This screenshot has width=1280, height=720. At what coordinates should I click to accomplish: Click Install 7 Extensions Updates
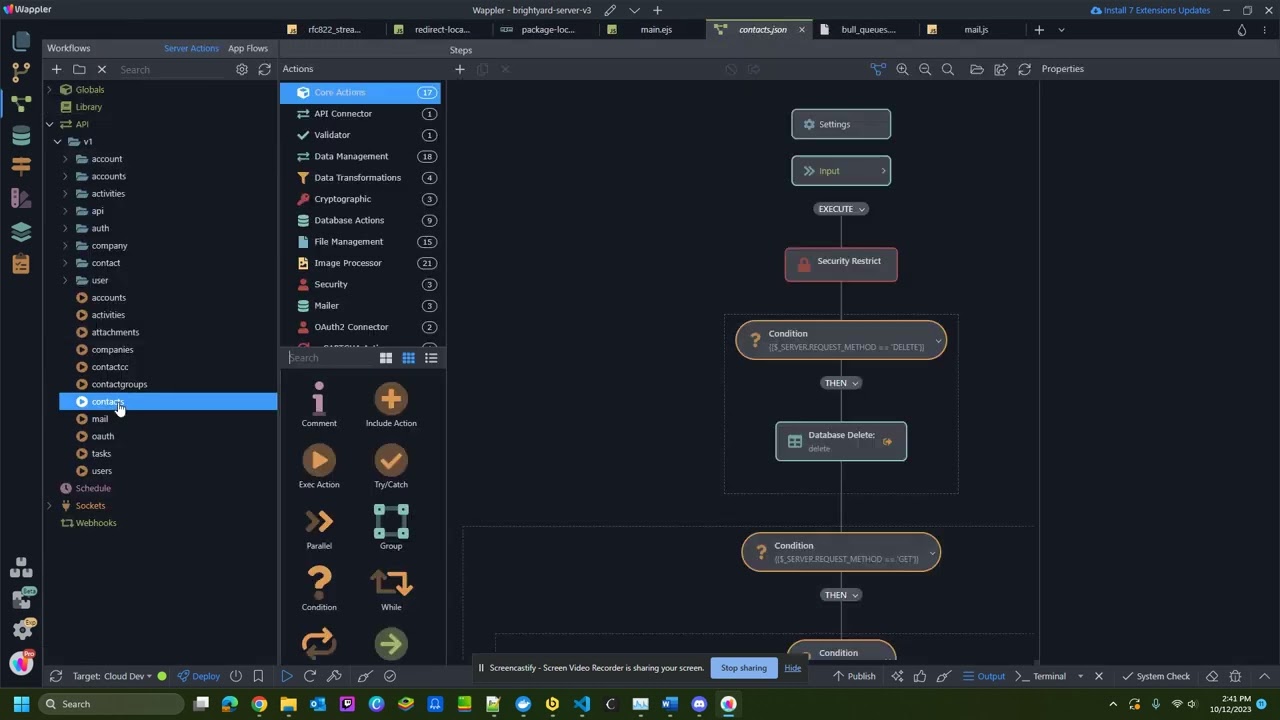(1150, 10)
